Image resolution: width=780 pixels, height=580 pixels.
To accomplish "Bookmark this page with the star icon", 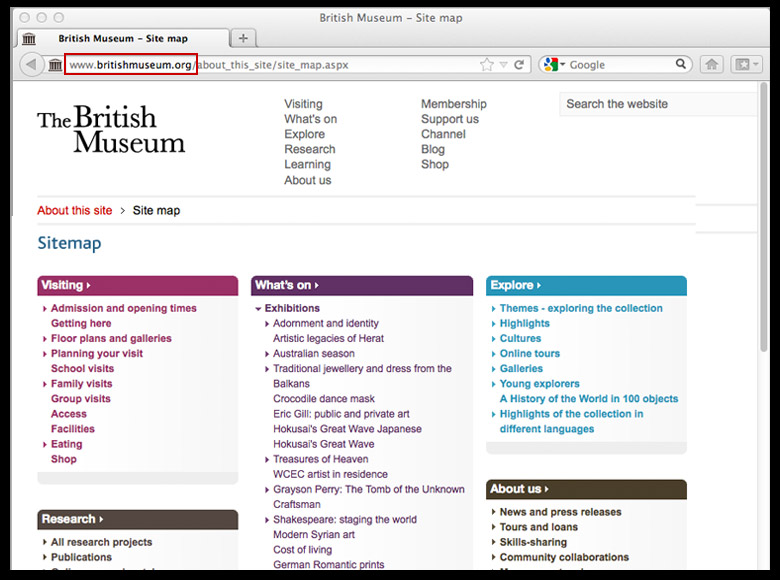I will point(487,65).
